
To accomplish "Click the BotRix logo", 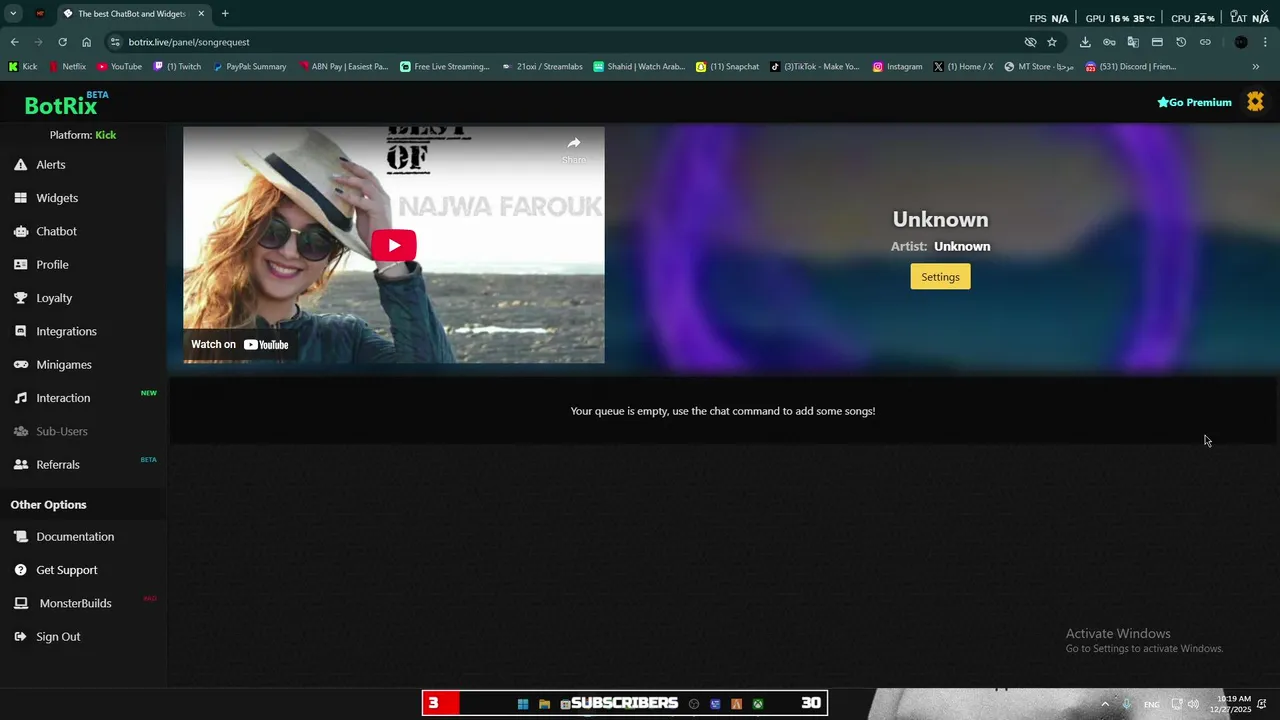I will coord(62,105).
